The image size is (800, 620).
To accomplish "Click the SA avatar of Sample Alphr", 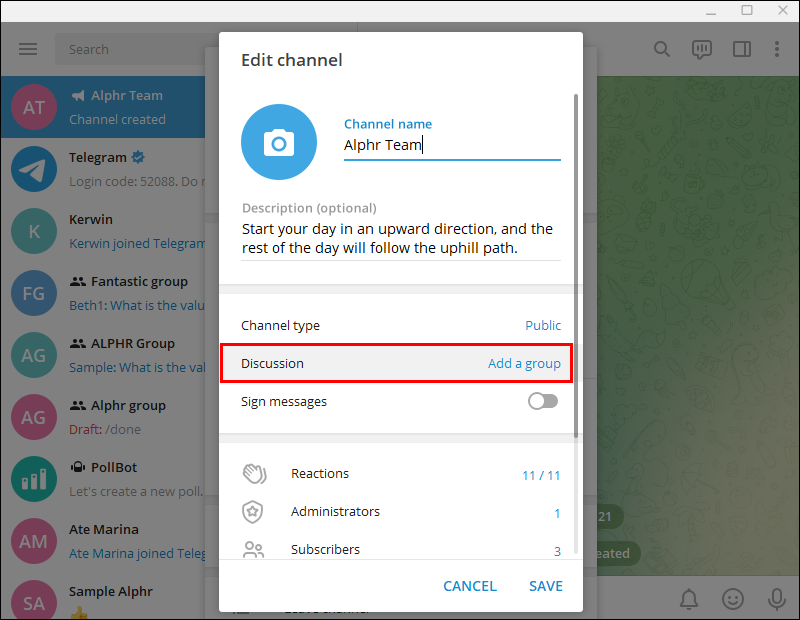I will tap(34, 601).
